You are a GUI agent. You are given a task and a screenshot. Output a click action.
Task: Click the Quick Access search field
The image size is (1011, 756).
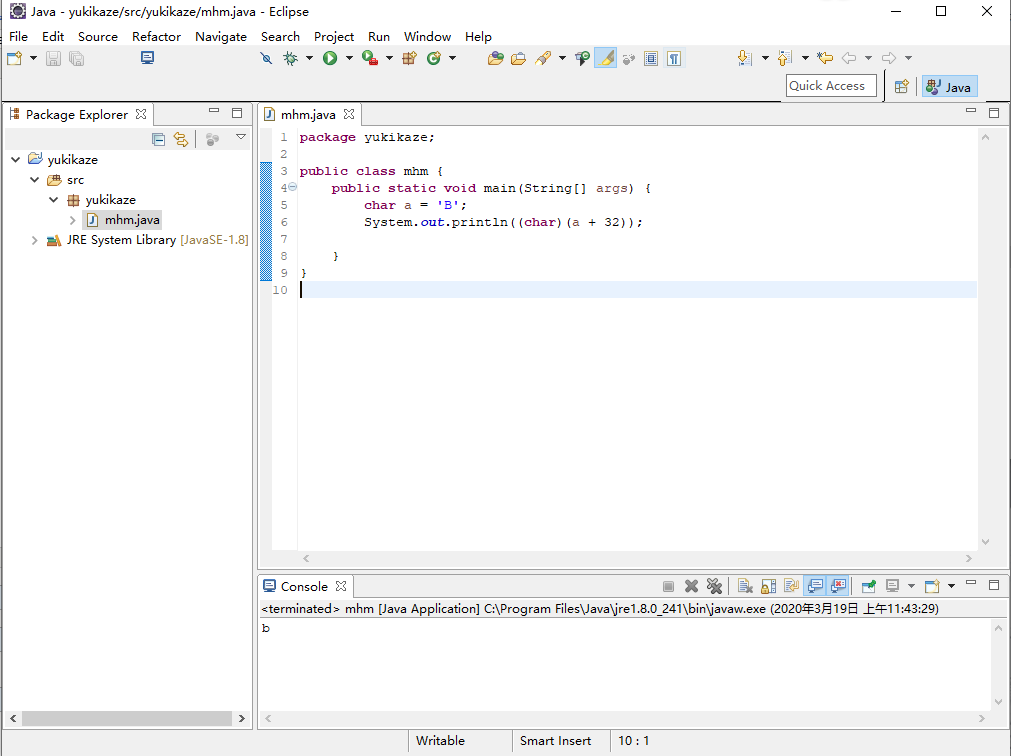click(830, 86)
